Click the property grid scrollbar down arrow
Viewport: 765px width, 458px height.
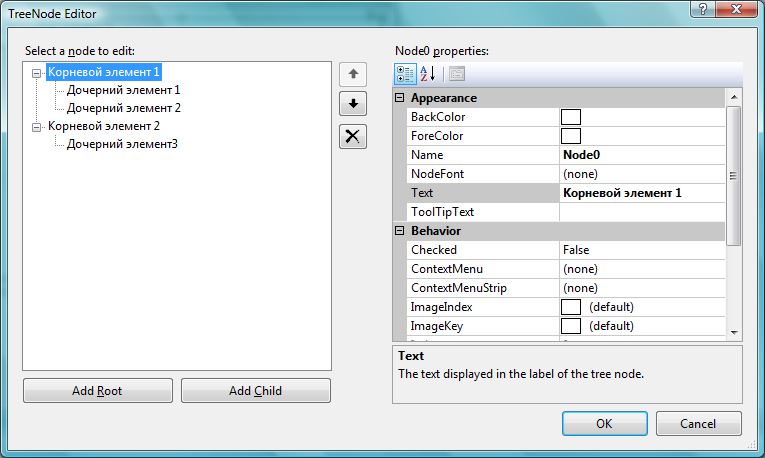[x=734, y=332]
